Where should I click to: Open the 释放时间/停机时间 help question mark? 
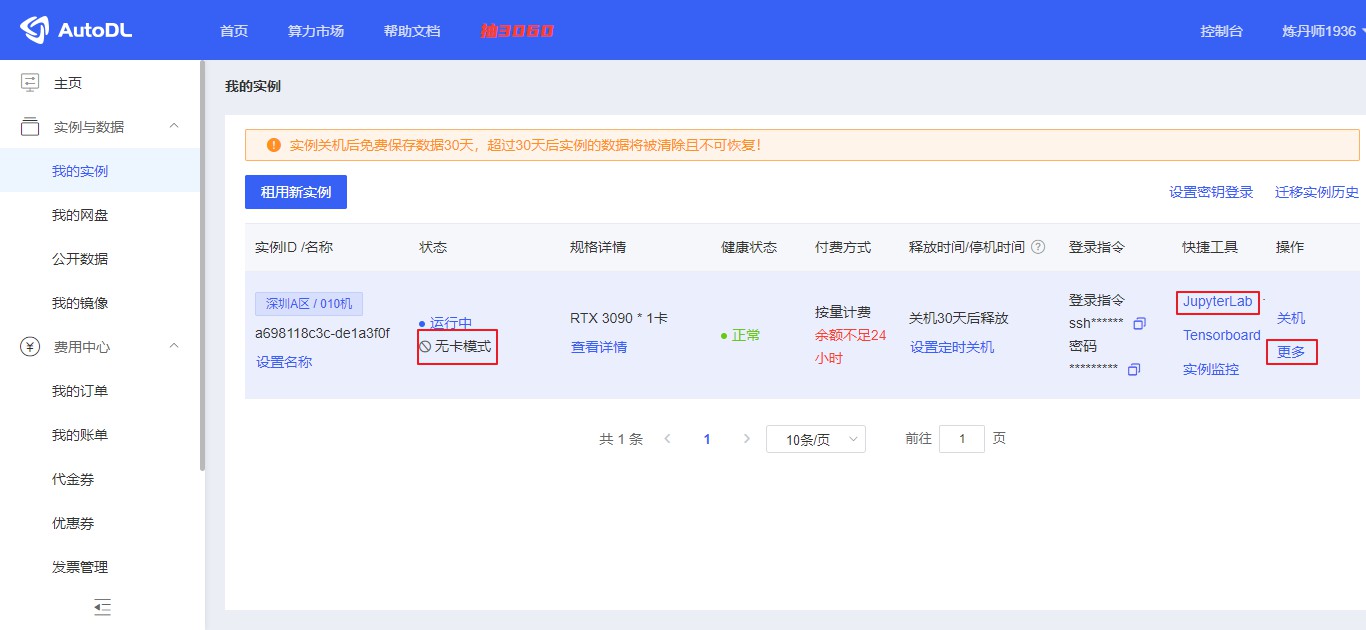pyautogui.click(x=1037, y=246)
